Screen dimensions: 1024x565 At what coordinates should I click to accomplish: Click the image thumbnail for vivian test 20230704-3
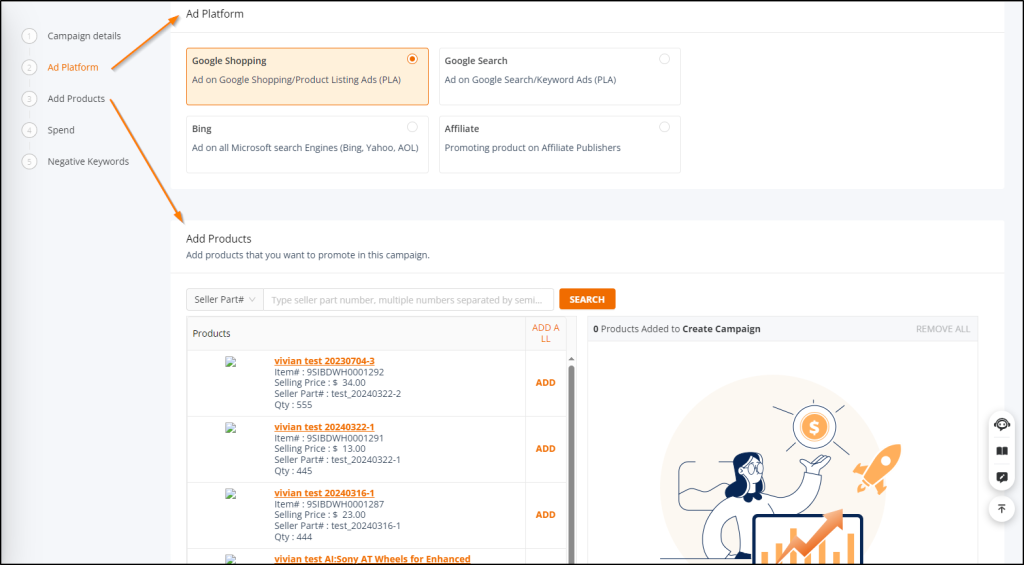[231, 362]
